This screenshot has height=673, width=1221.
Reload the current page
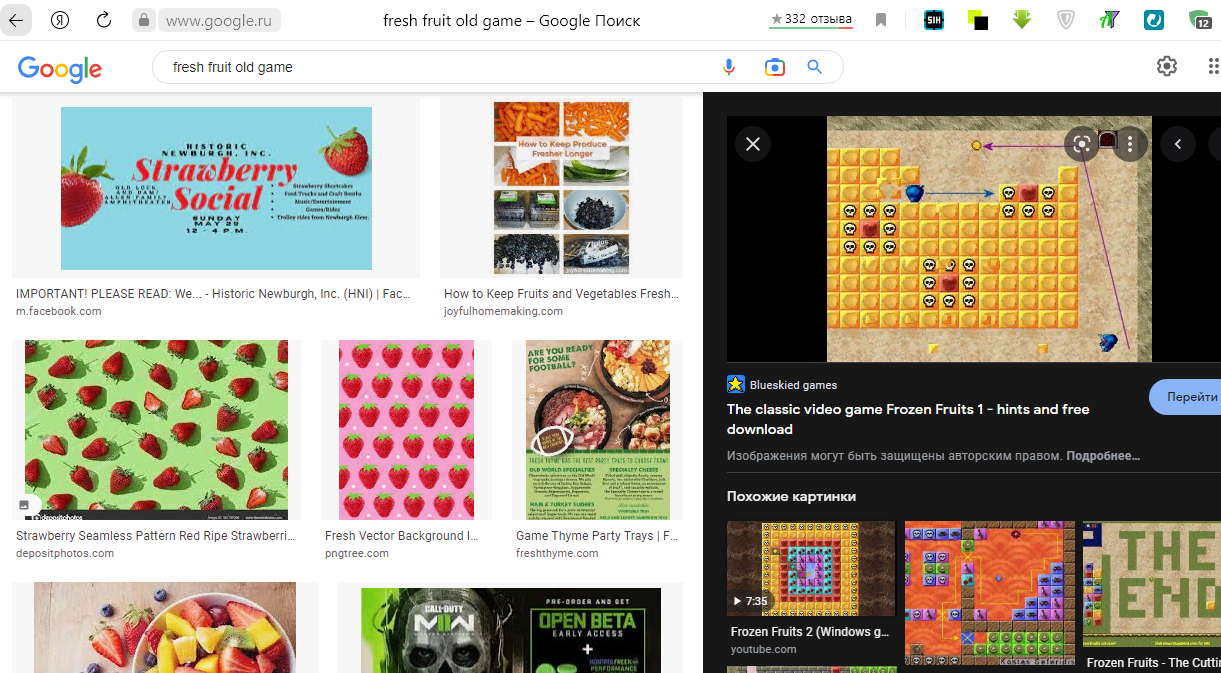104,20
